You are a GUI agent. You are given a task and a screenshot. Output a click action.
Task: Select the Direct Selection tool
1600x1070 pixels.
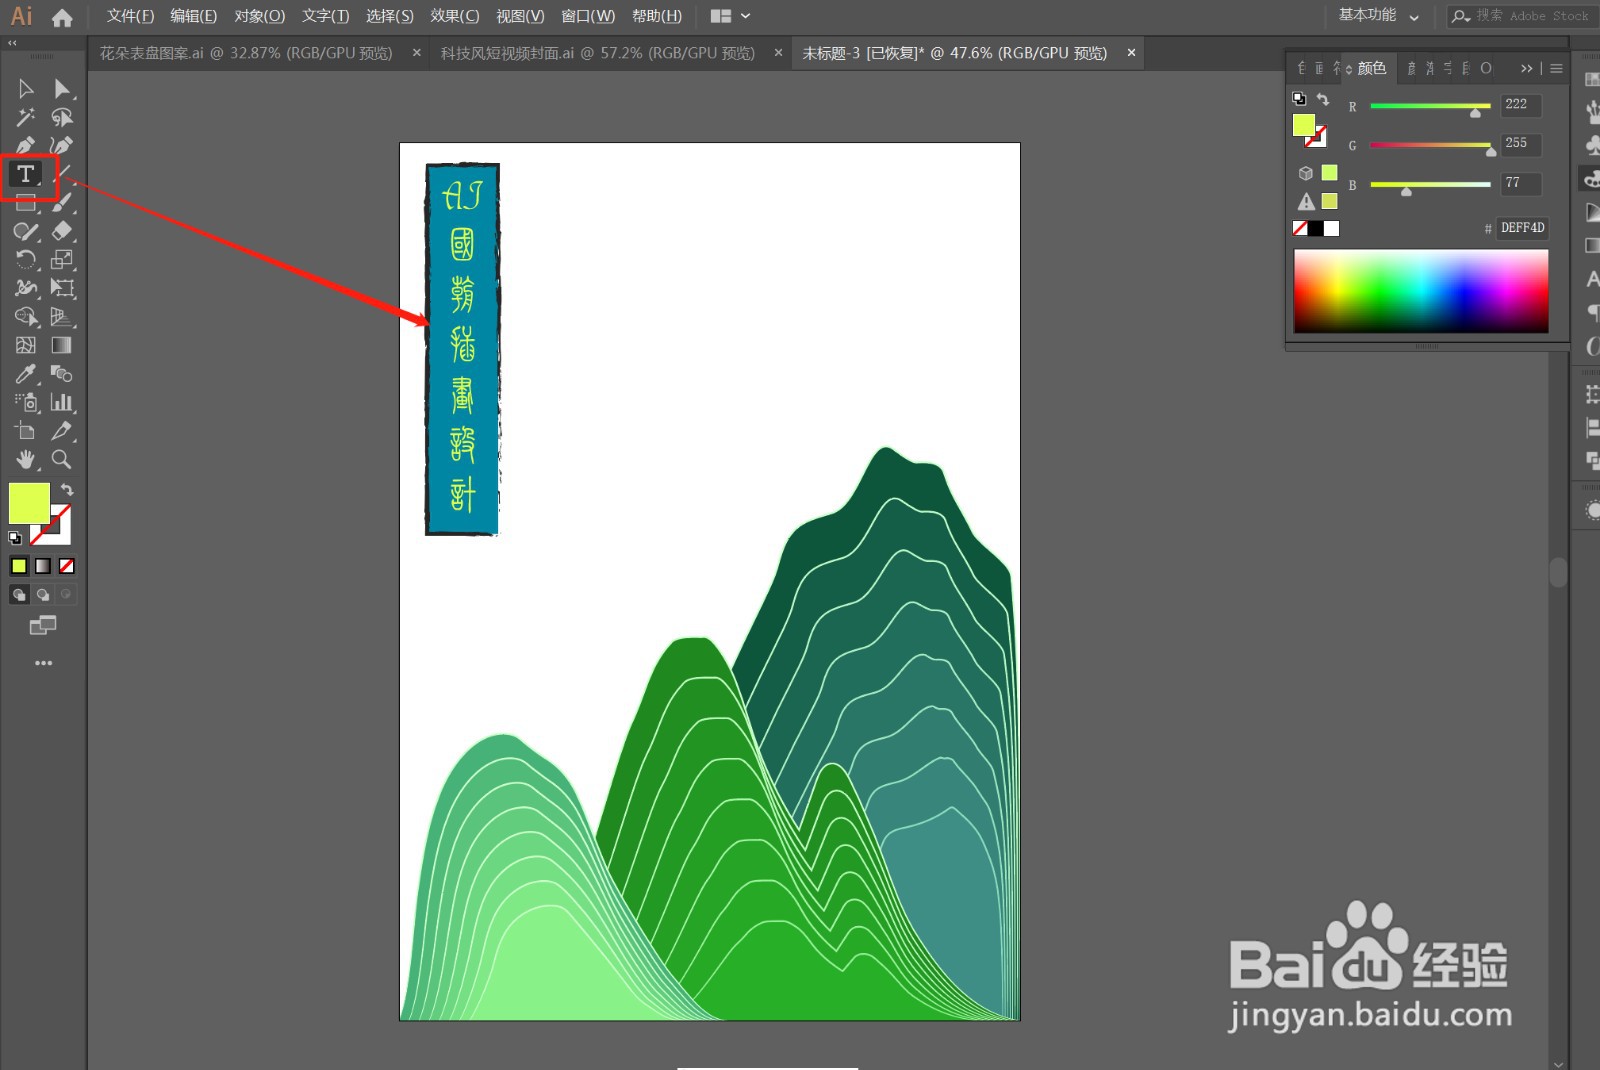pos(62,89)
